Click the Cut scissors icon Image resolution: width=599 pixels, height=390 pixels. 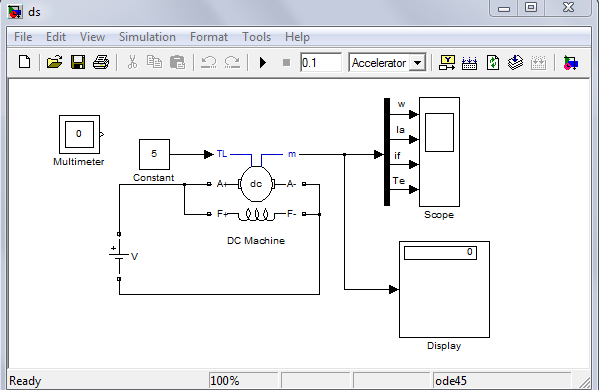coord(132,62)
